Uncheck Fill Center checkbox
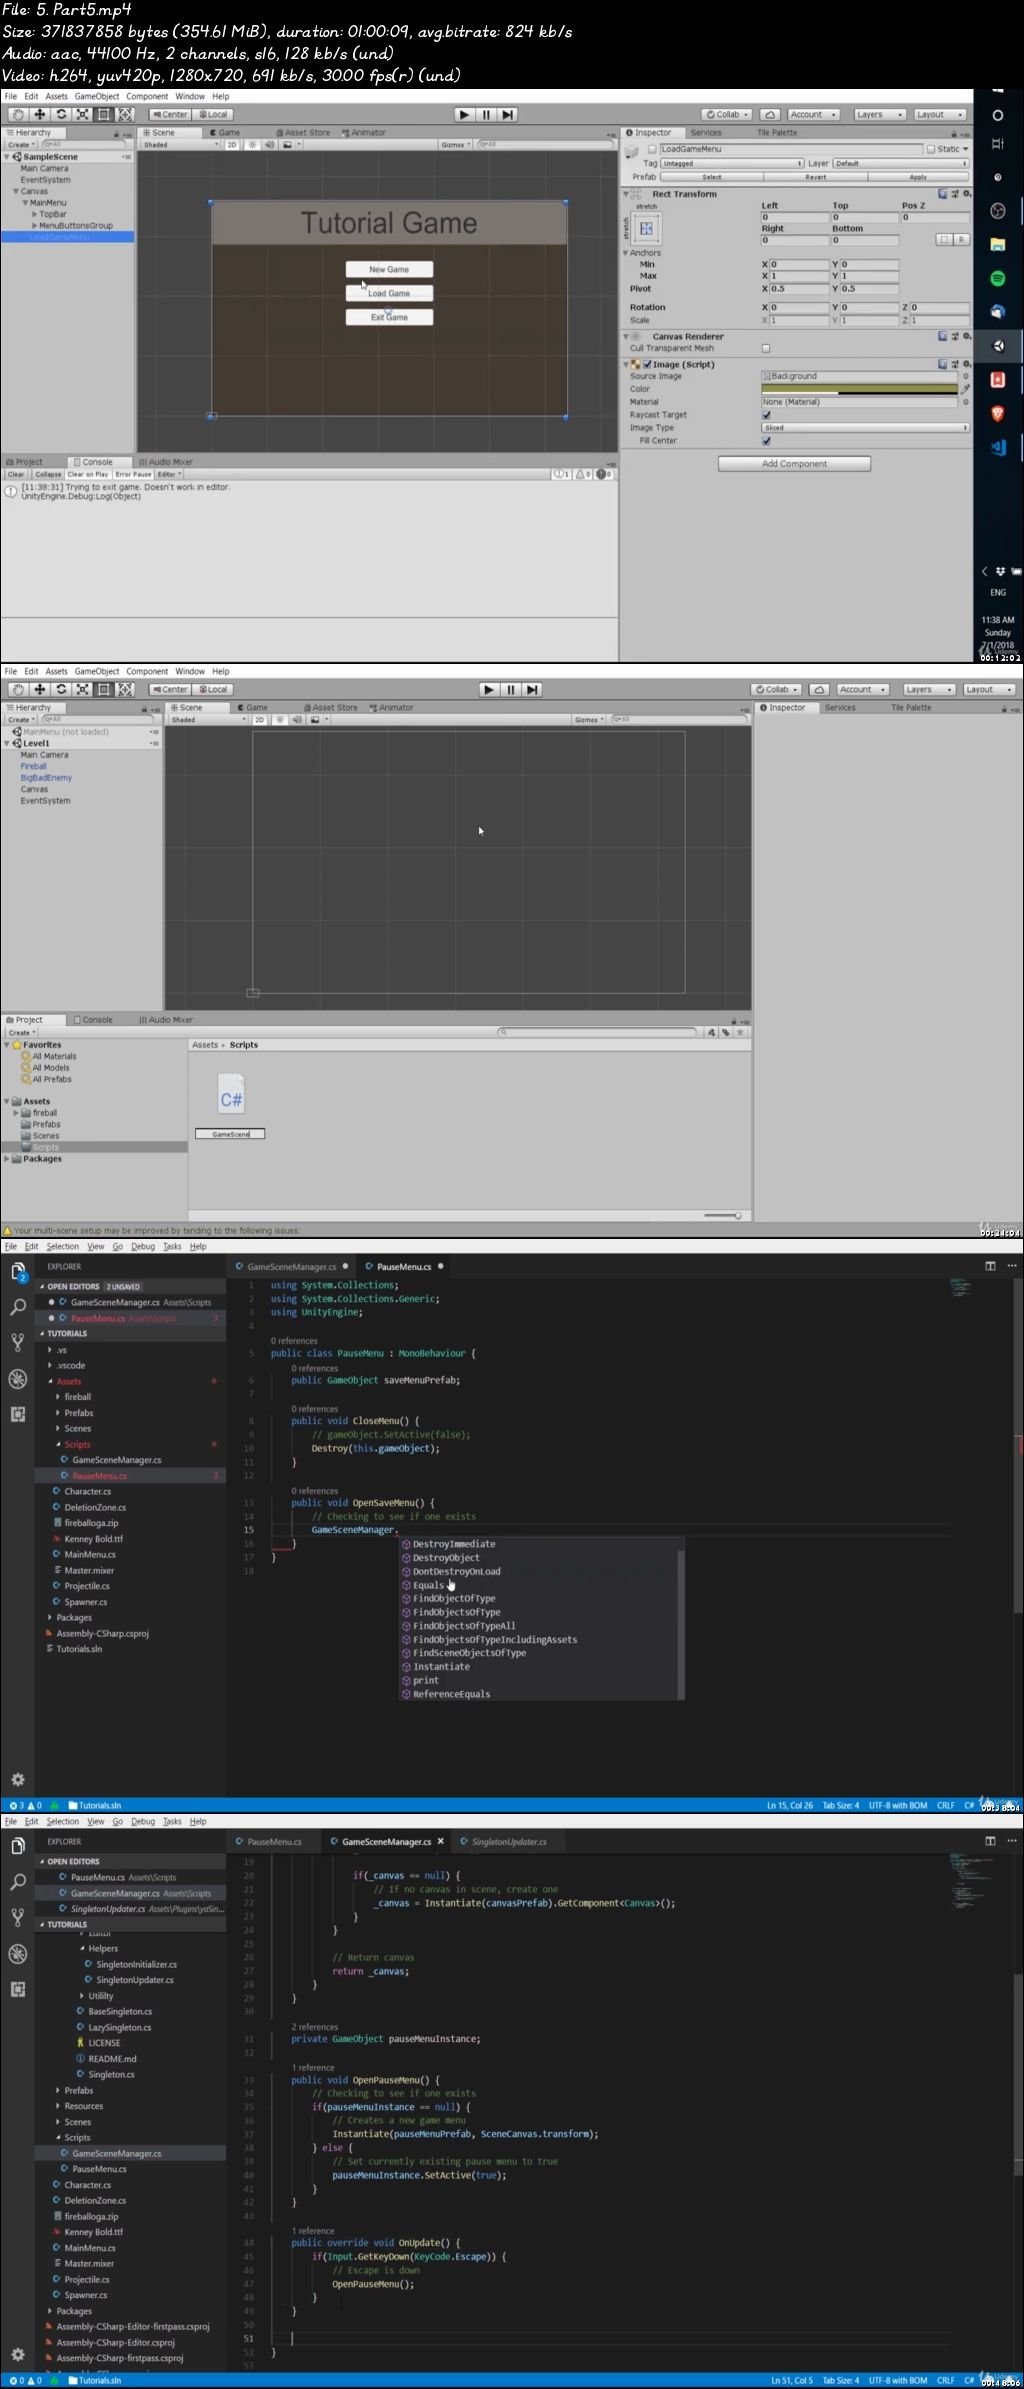 point(766,440)
